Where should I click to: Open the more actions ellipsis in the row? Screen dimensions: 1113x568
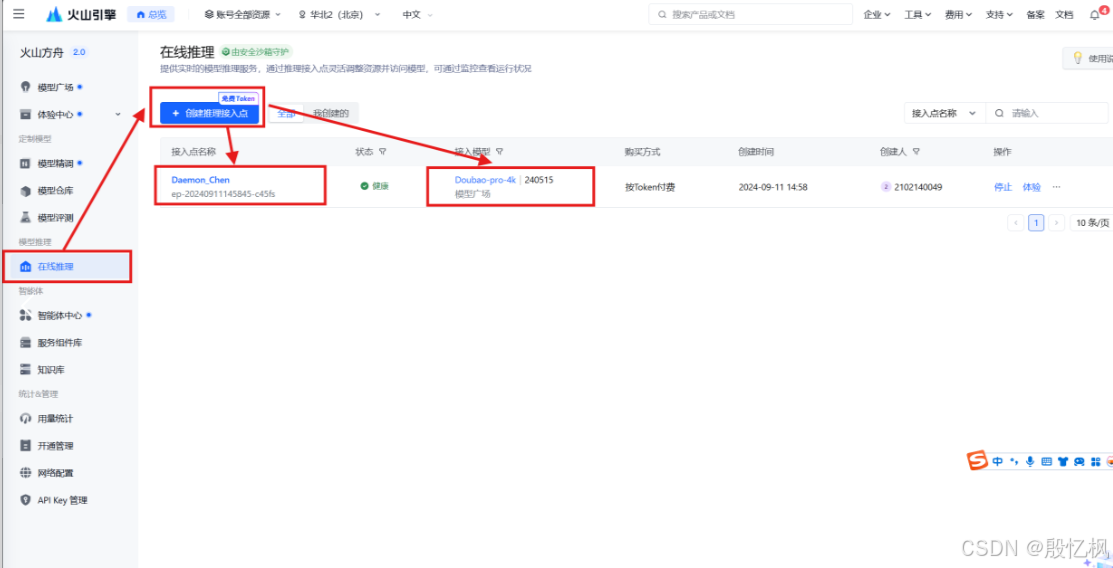(x=1056, y=187)
